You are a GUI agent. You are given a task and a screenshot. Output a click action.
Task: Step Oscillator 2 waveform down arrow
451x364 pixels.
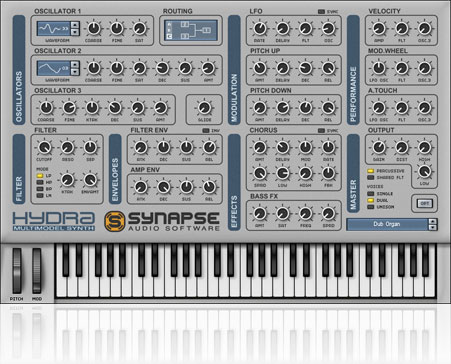coord(75,72)
